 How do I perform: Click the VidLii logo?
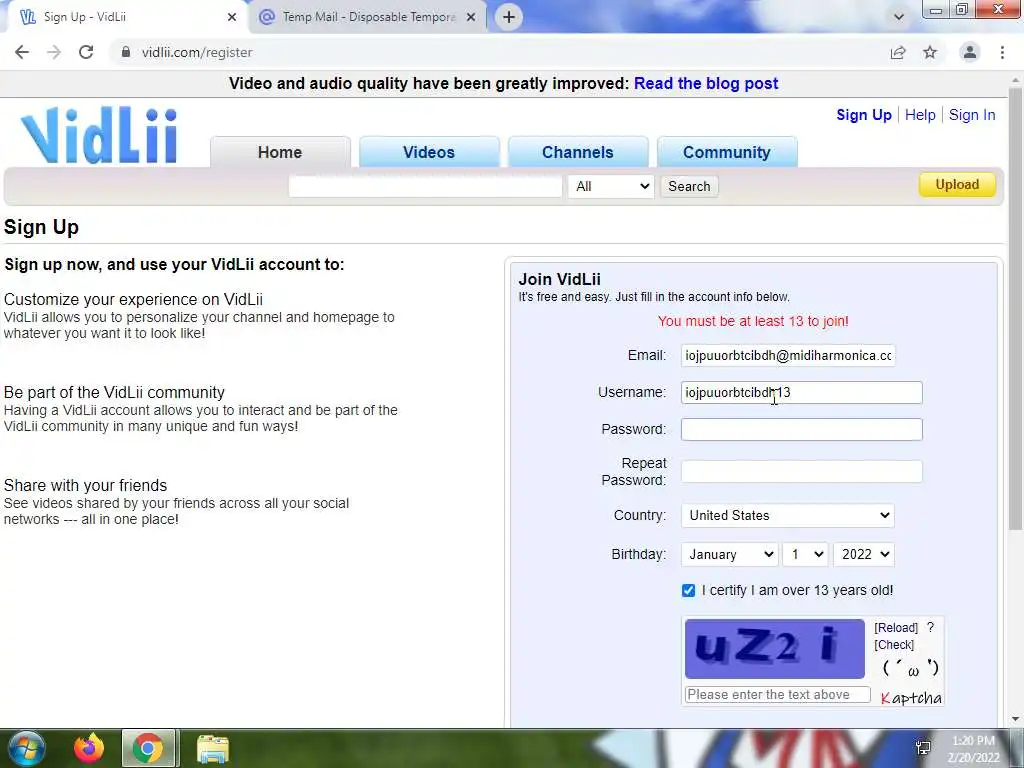(99, 135)
